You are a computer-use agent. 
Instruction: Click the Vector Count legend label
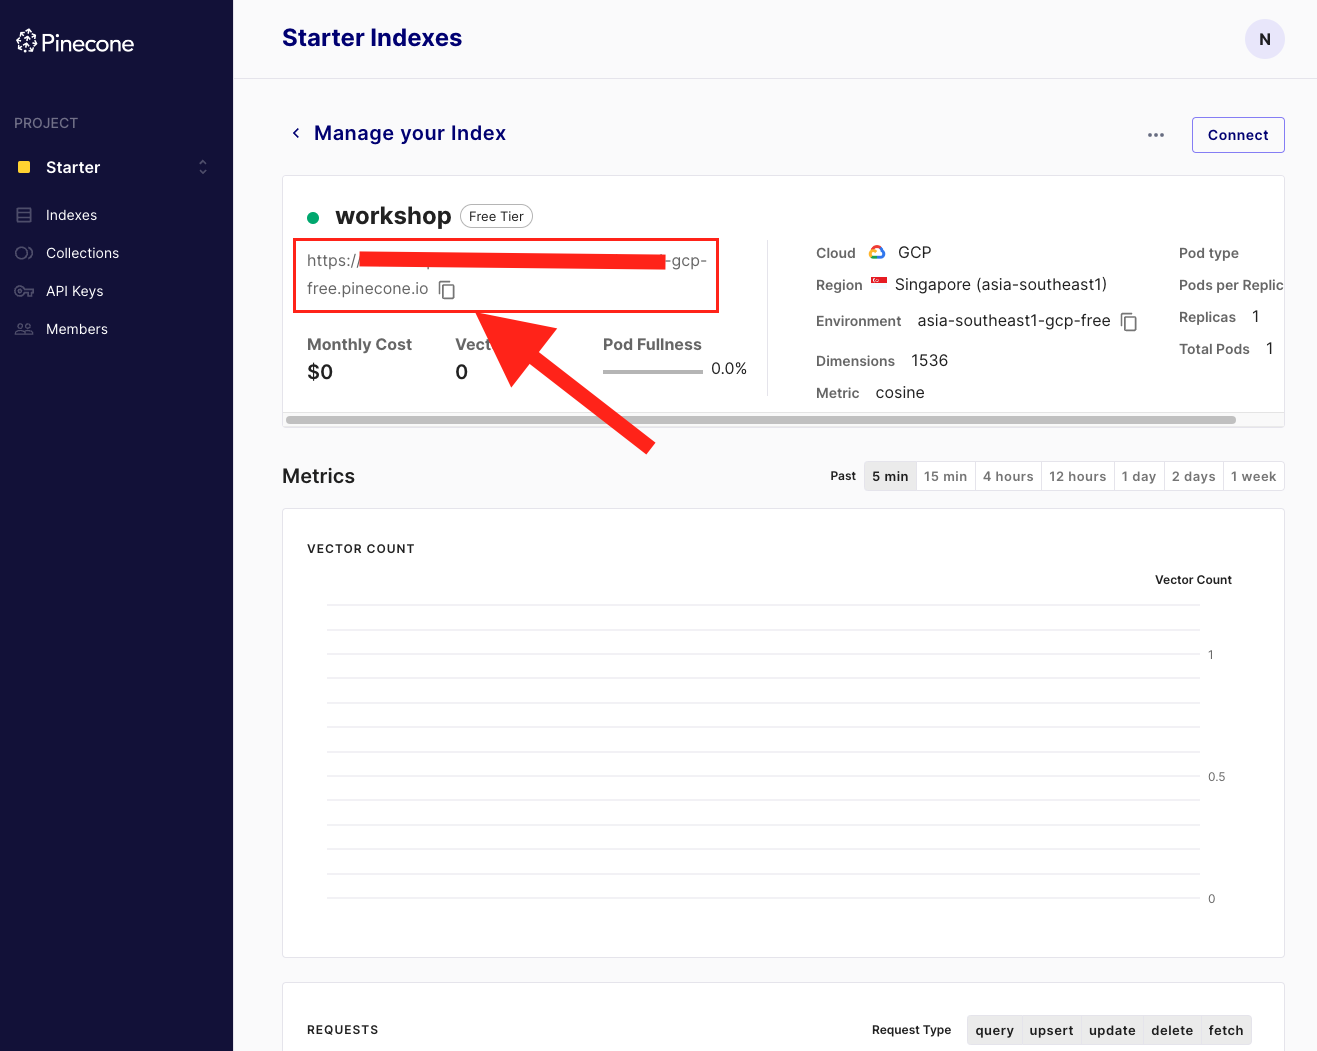coord(1193,580)
